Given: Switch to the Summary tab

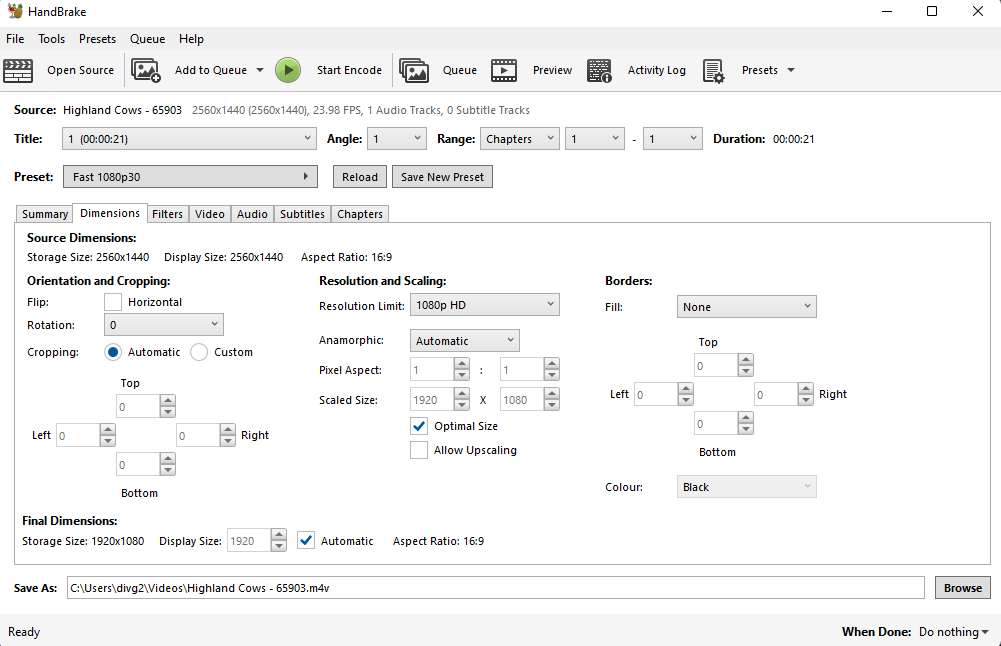Looking at the screenshot, I should (45, 214).
